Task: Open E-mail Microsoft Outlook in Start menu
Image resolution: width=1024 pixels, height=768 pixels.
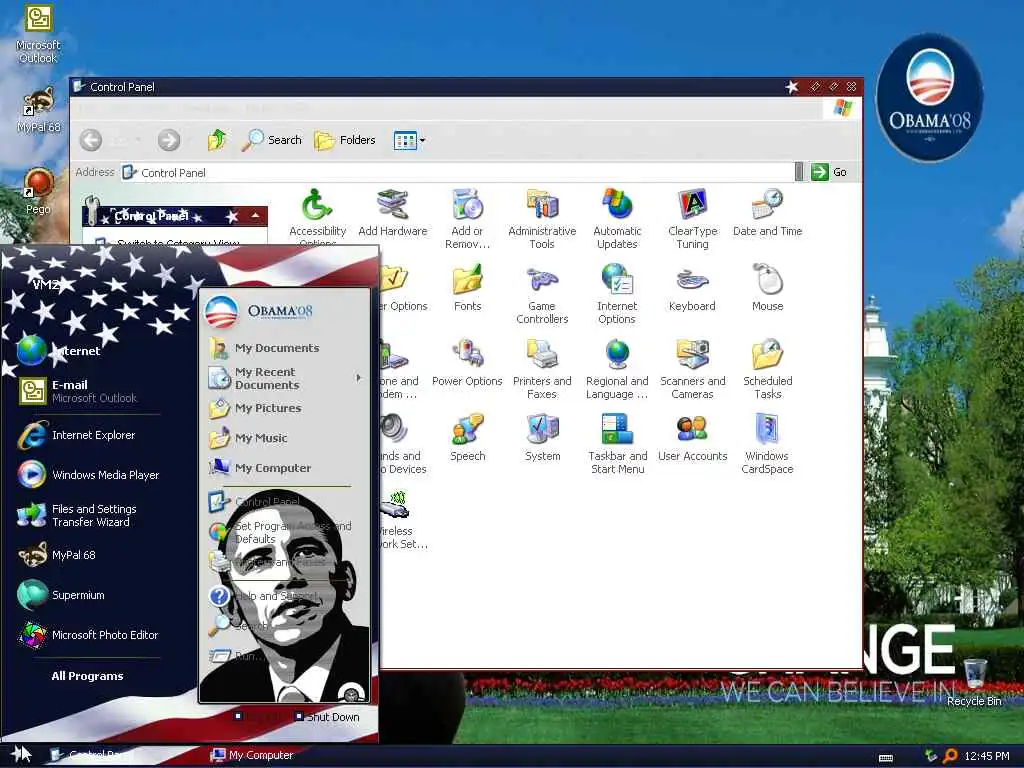Action: tap(78, 391)
